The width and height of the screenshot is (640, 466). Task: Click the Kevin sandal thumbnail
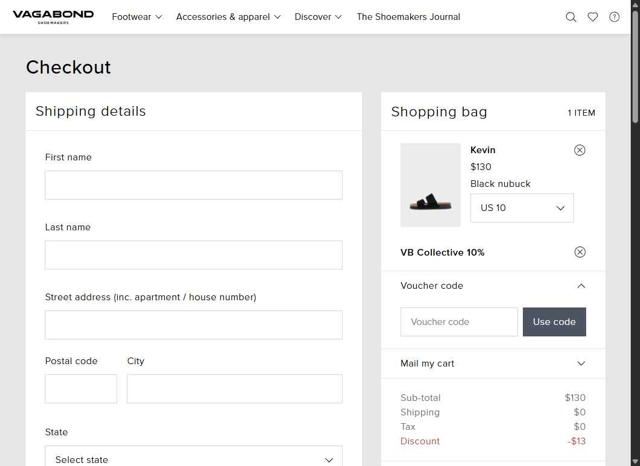pos(430,185)
